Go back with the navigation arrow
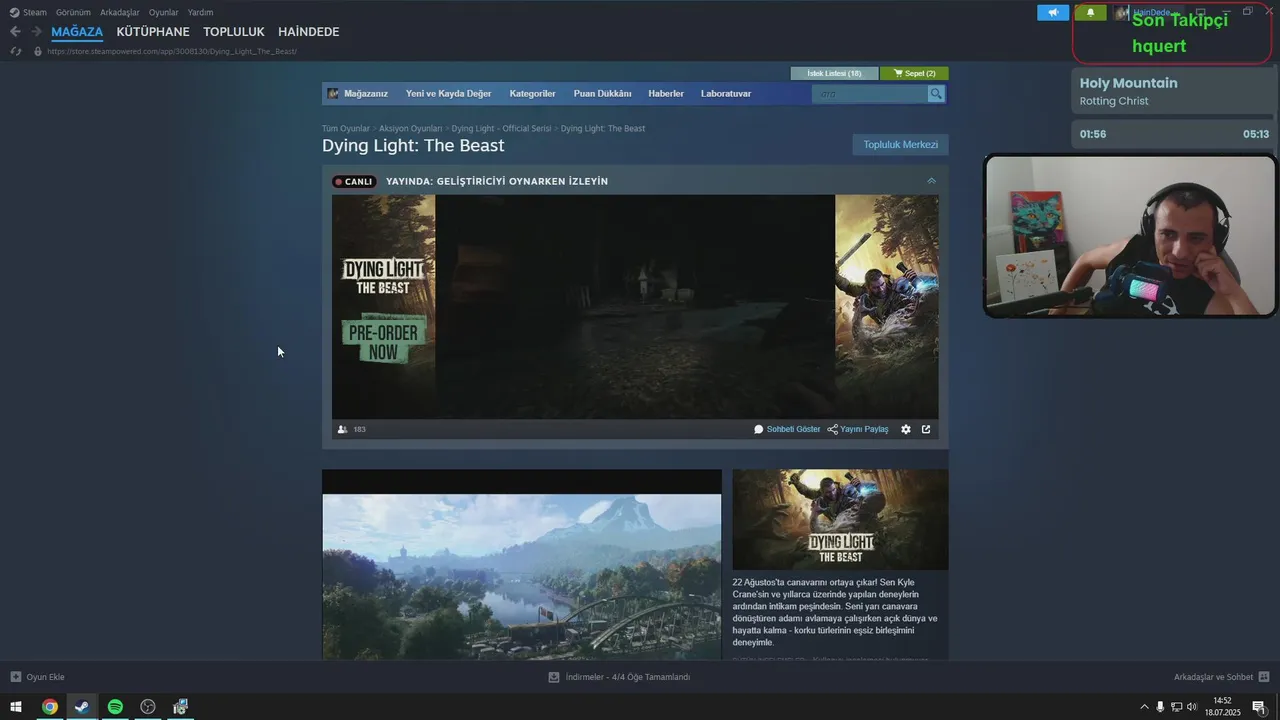This screenshot has height=720, width=1280. pos(15,32)
